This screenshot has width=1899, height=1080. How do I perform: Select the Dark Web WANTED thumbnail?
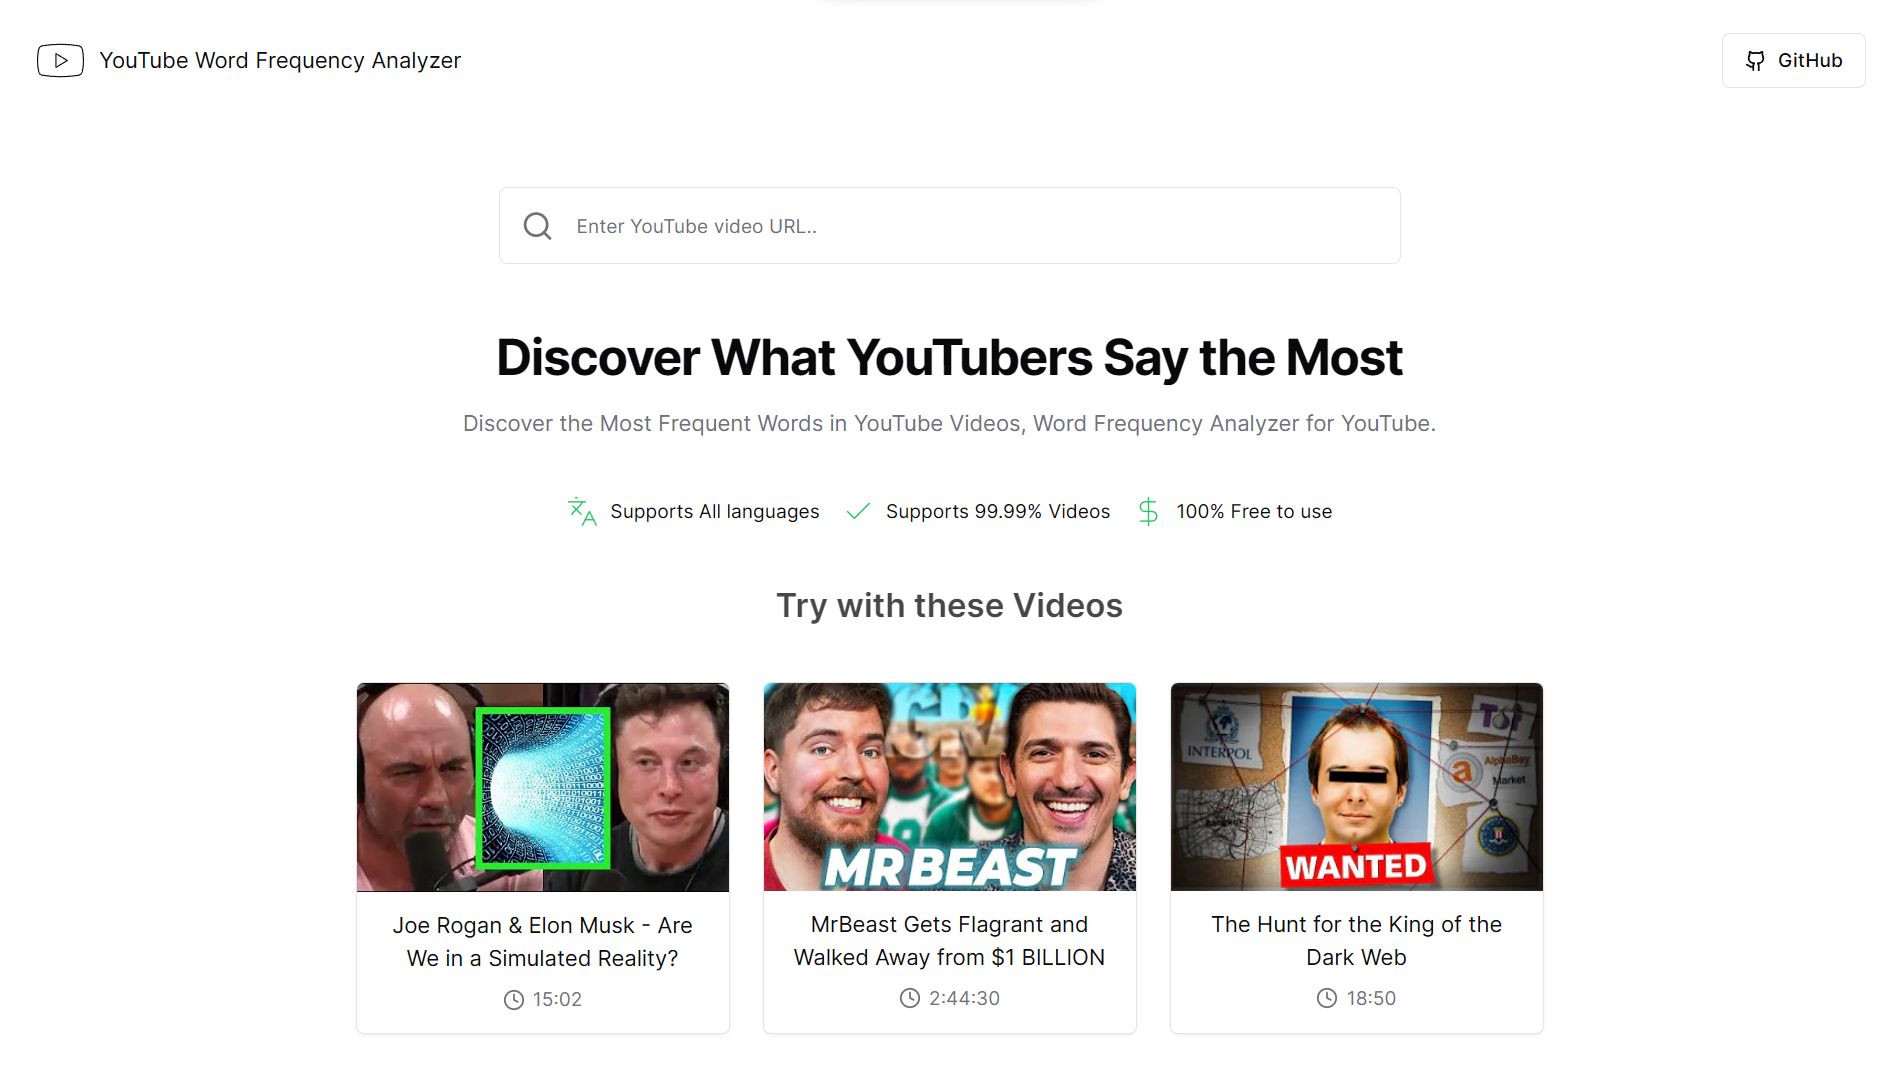point(1356,787)
